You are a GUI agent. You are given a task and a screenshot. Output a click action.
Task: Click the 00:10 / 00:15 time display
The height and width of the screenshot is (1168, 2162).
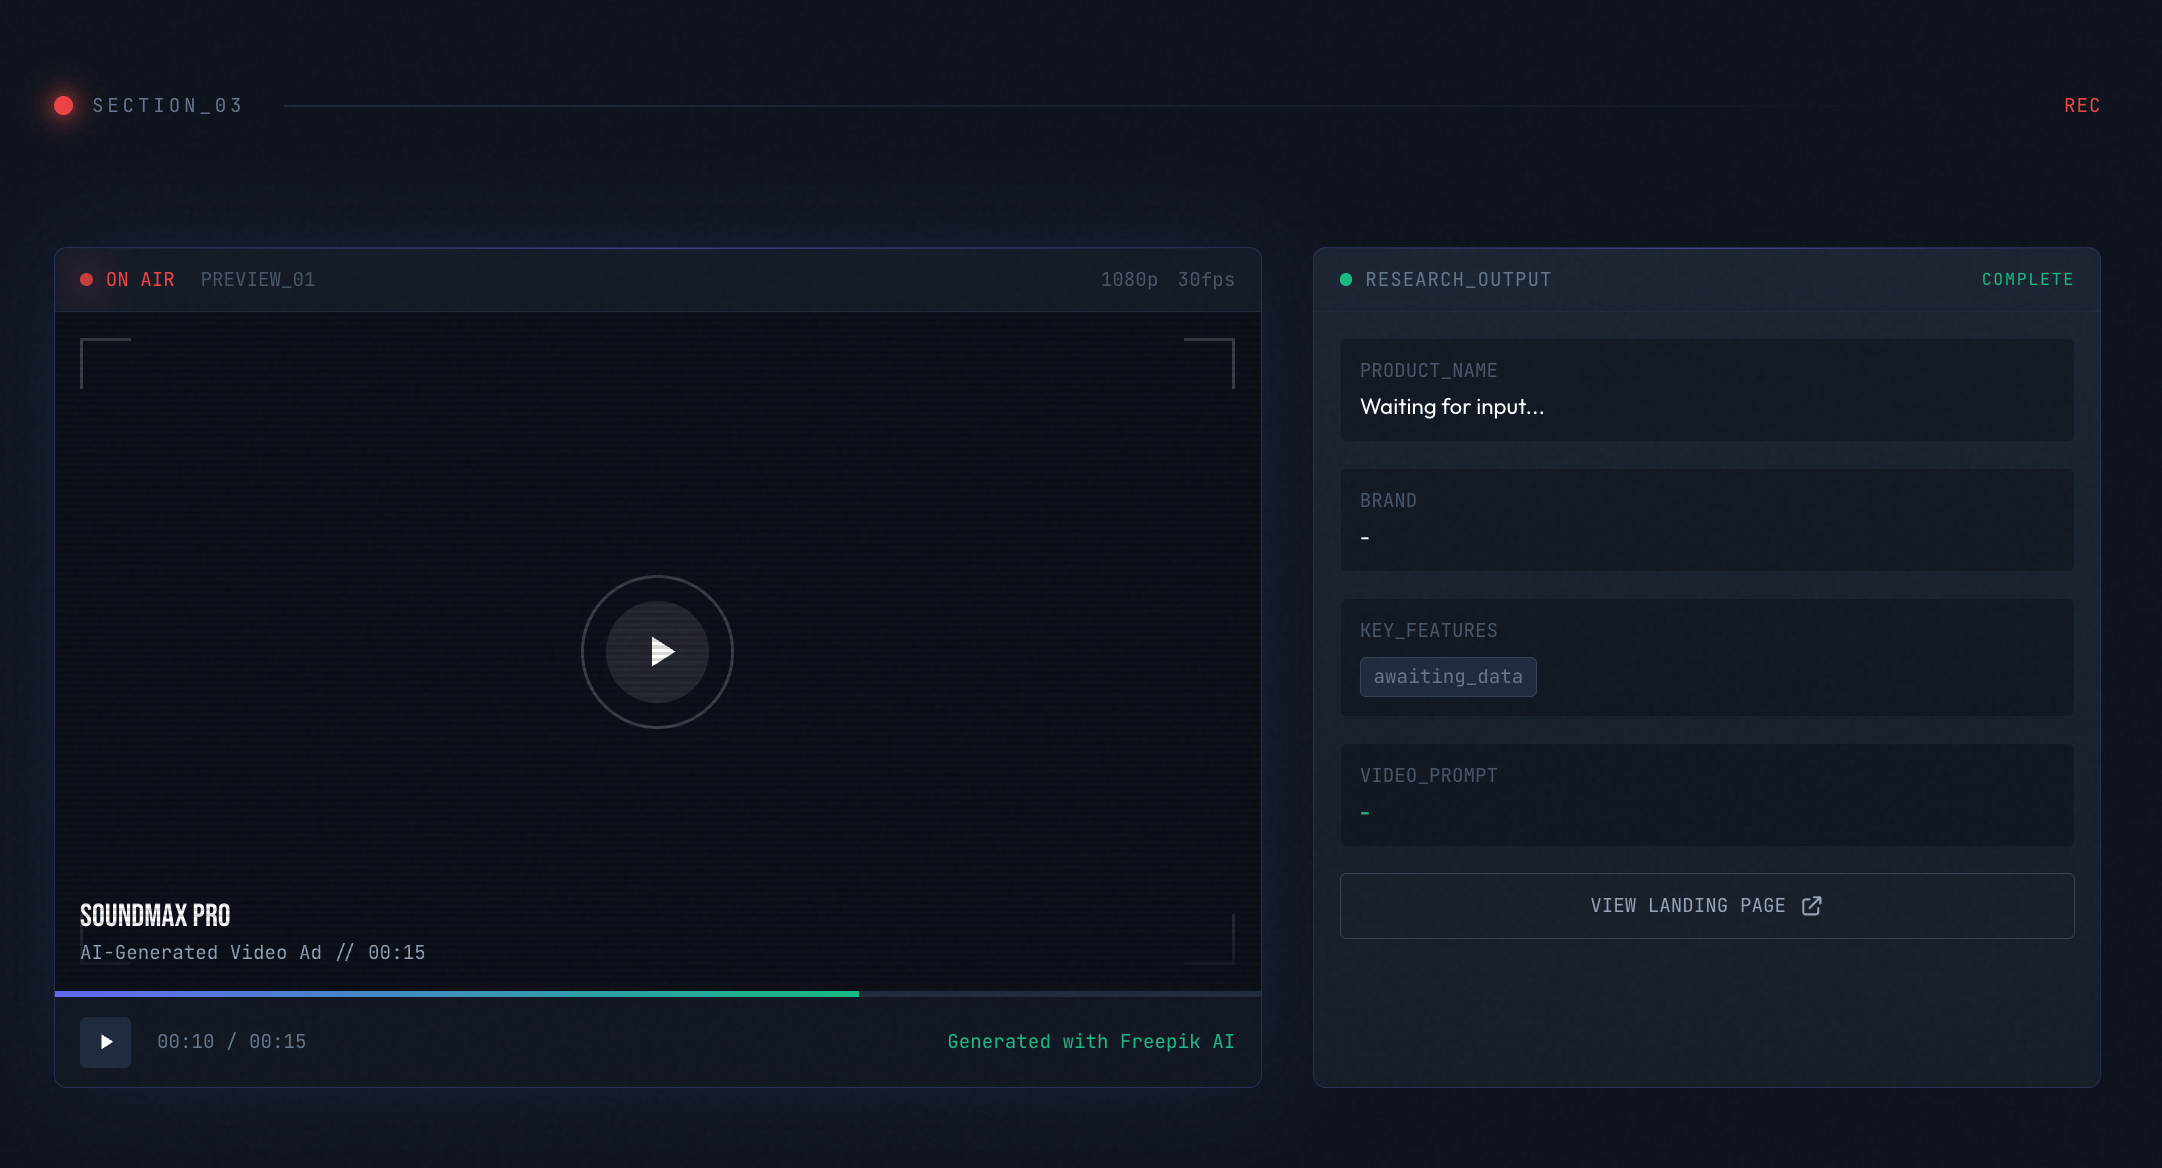pyautogui.click(x=231, y=1042)
